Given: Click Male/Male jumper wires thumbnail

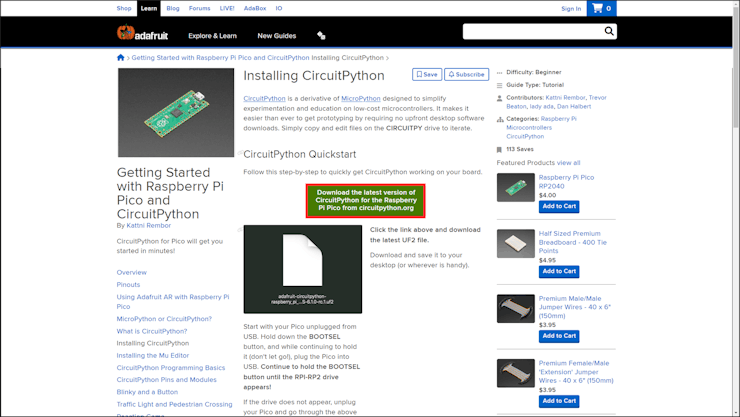Looking at the screenshot, I should pos(516,309).
